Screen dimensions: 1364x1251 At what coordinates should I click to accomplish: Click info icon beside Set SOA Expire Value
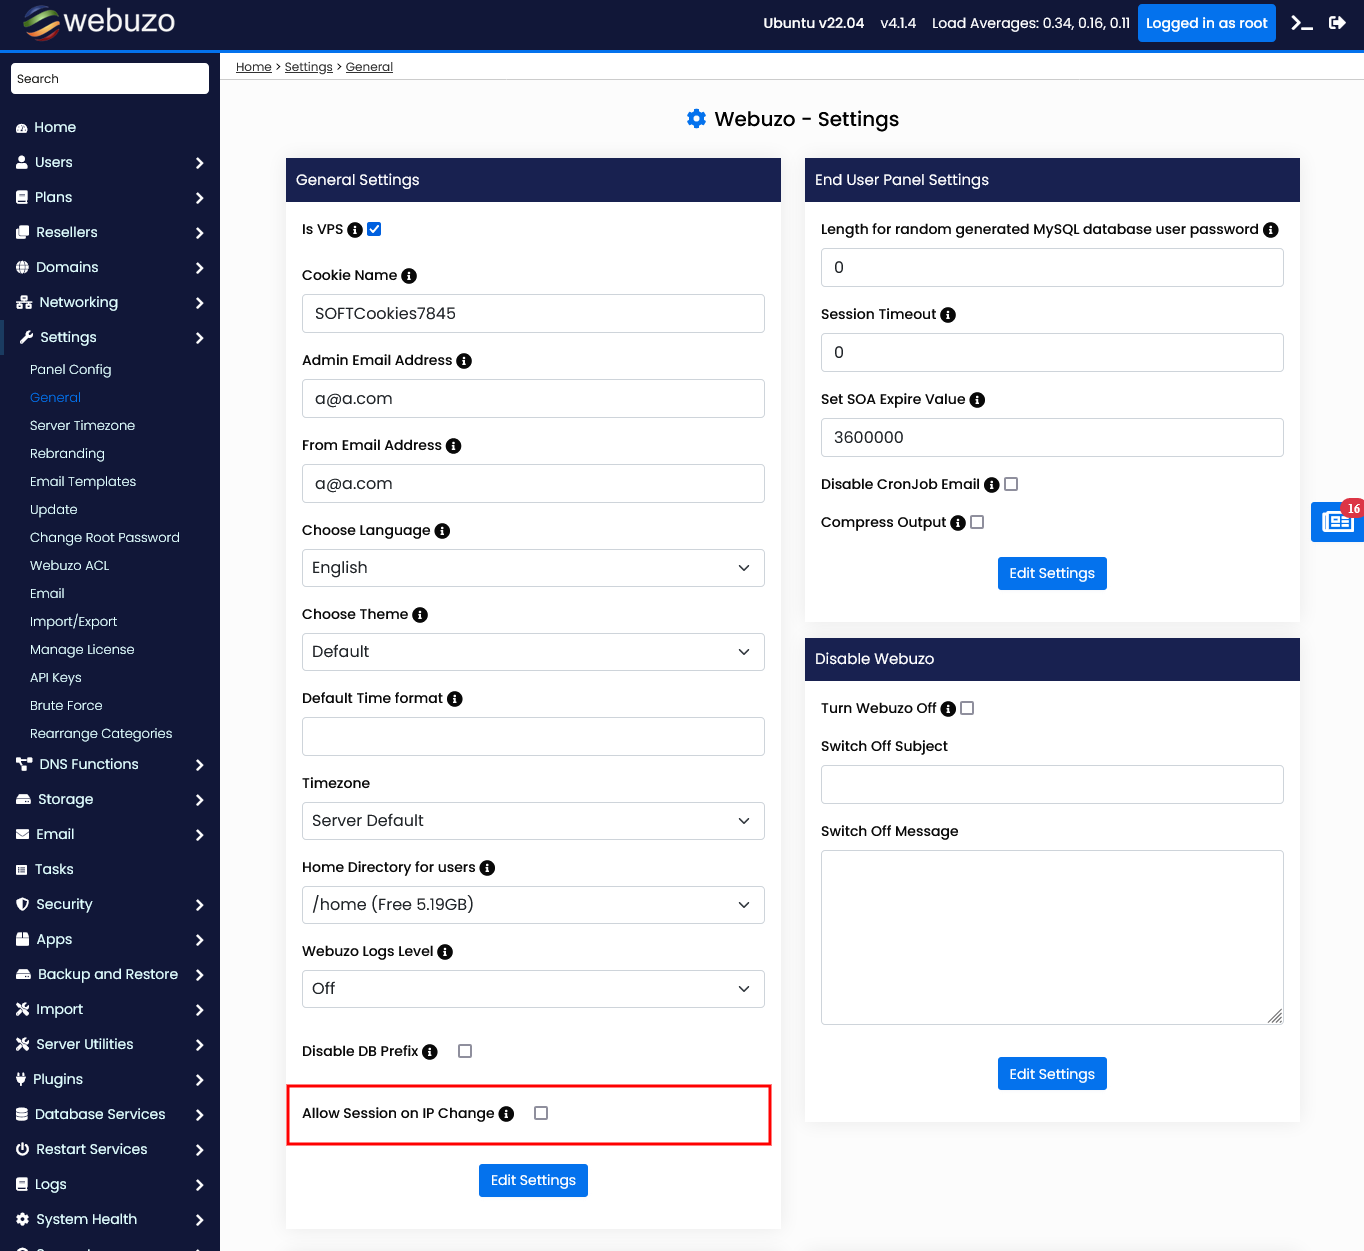tap(977, 400)
